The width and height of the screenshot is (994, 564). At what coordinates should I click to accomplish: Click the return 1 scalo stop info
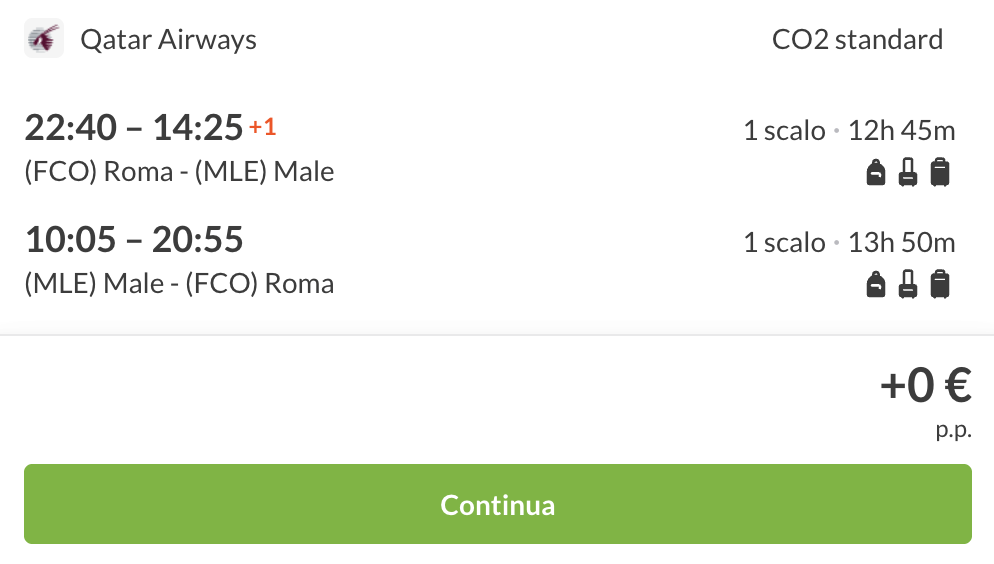784,242
